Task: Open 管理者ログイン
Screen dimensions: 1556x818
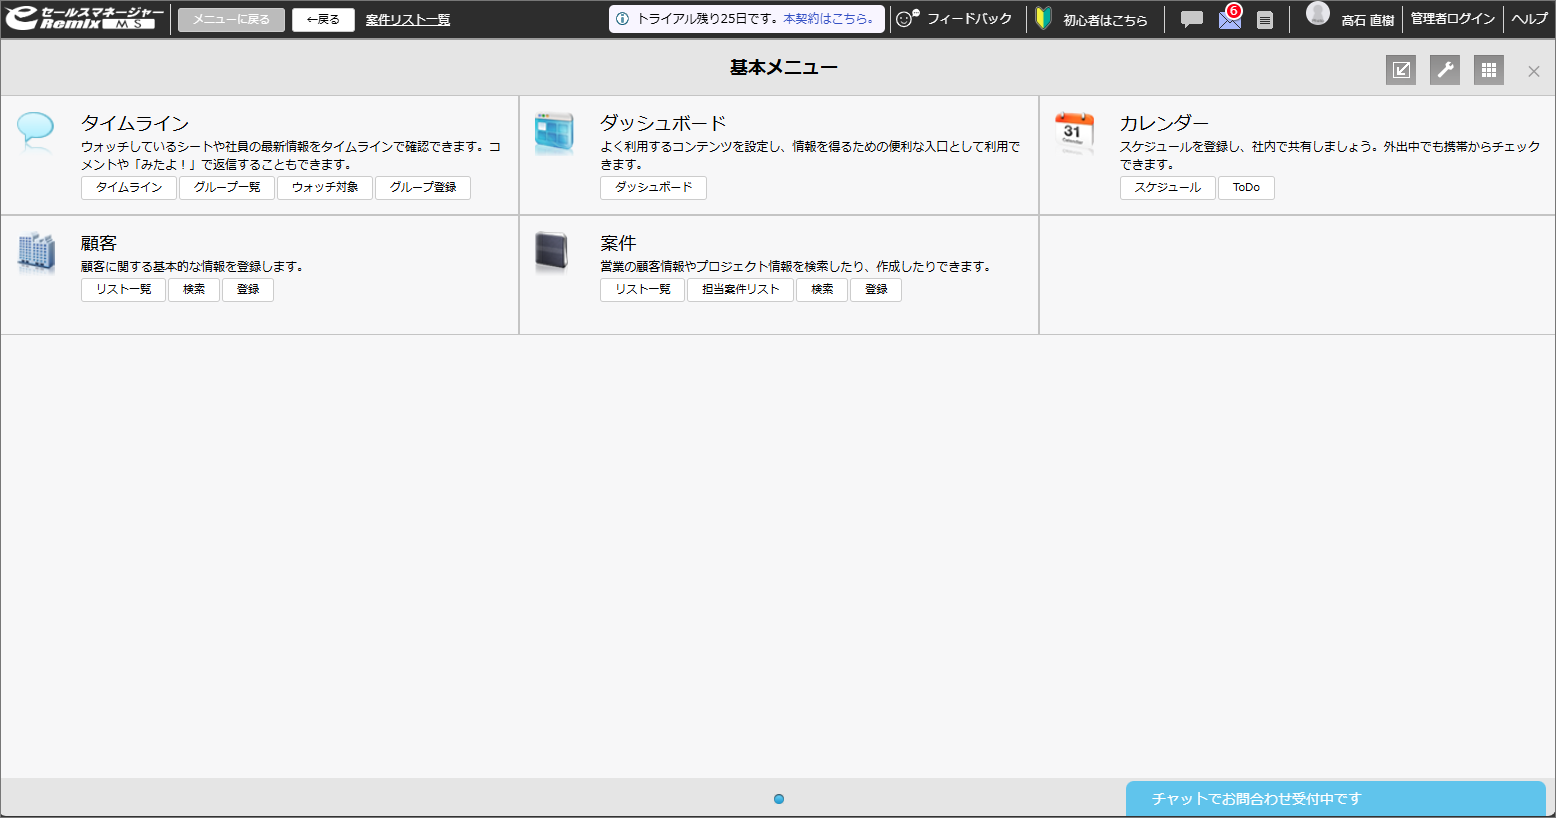Action: coord(1453,19)
